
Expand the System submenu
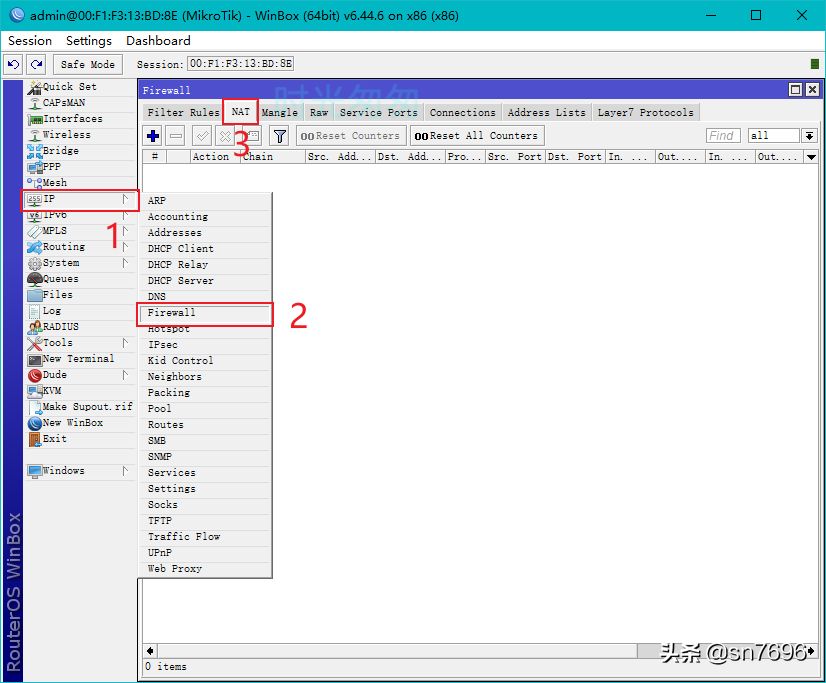pyautogui.click(x=80, y=263)
